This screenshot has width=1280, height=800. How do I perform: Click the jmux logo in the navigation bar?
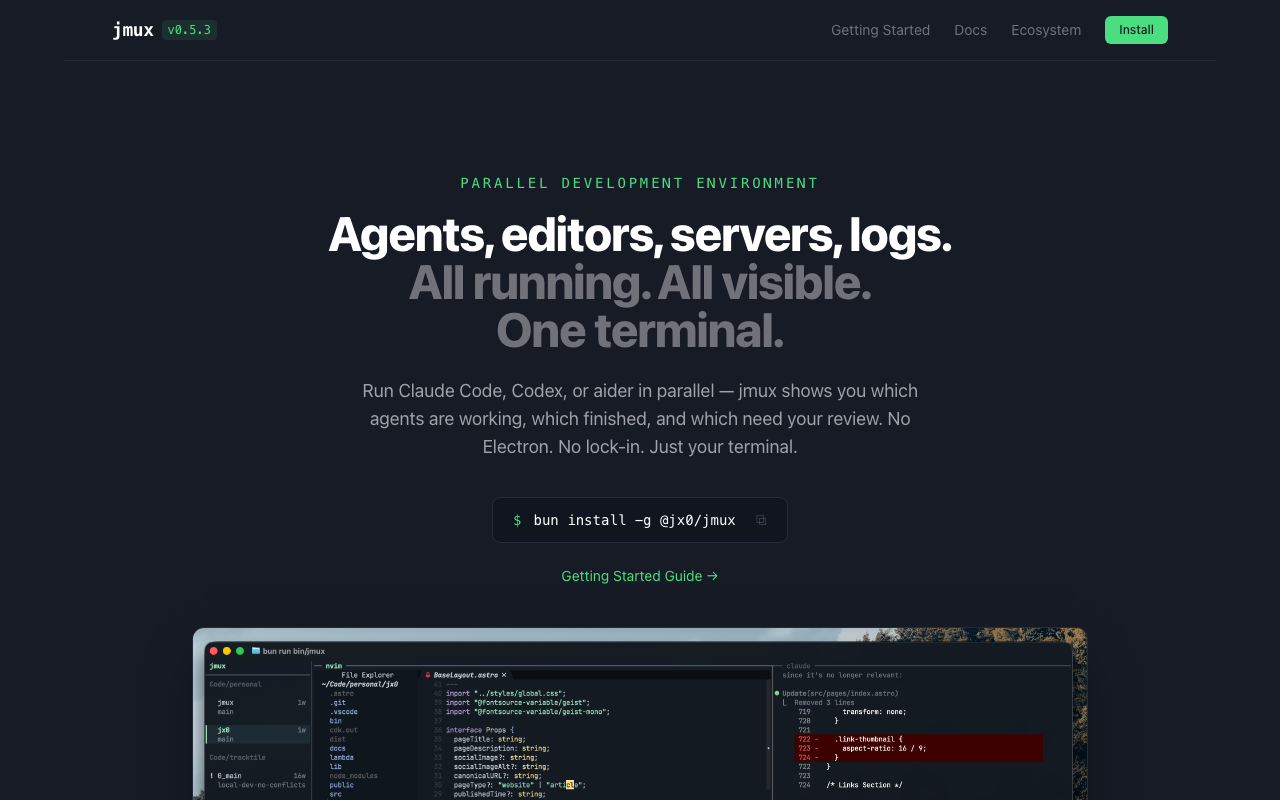click(131, 30)
